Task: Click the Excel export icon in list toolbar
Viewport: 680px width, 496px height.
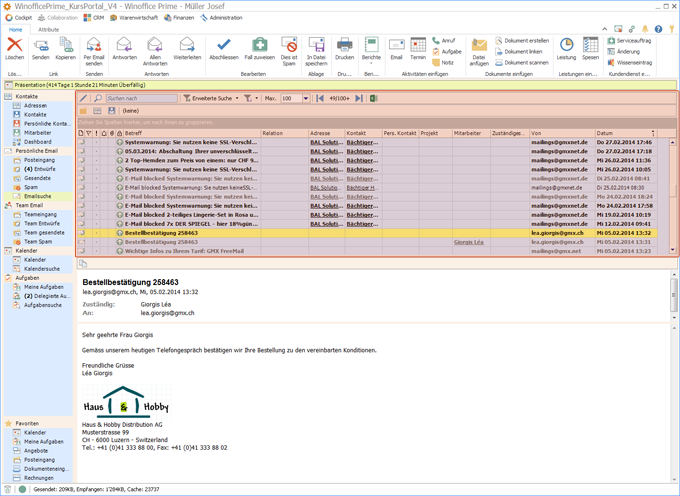Action: [x=373, y=98]
